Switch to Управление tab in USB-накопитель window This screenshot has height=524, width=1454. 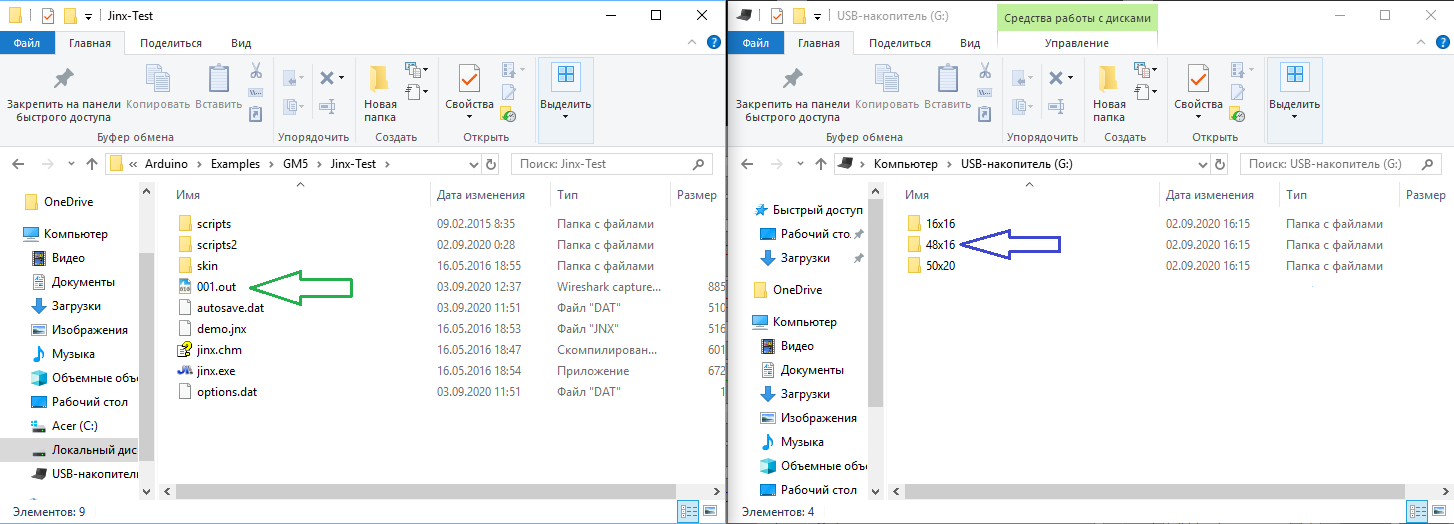coord(1077,43)
